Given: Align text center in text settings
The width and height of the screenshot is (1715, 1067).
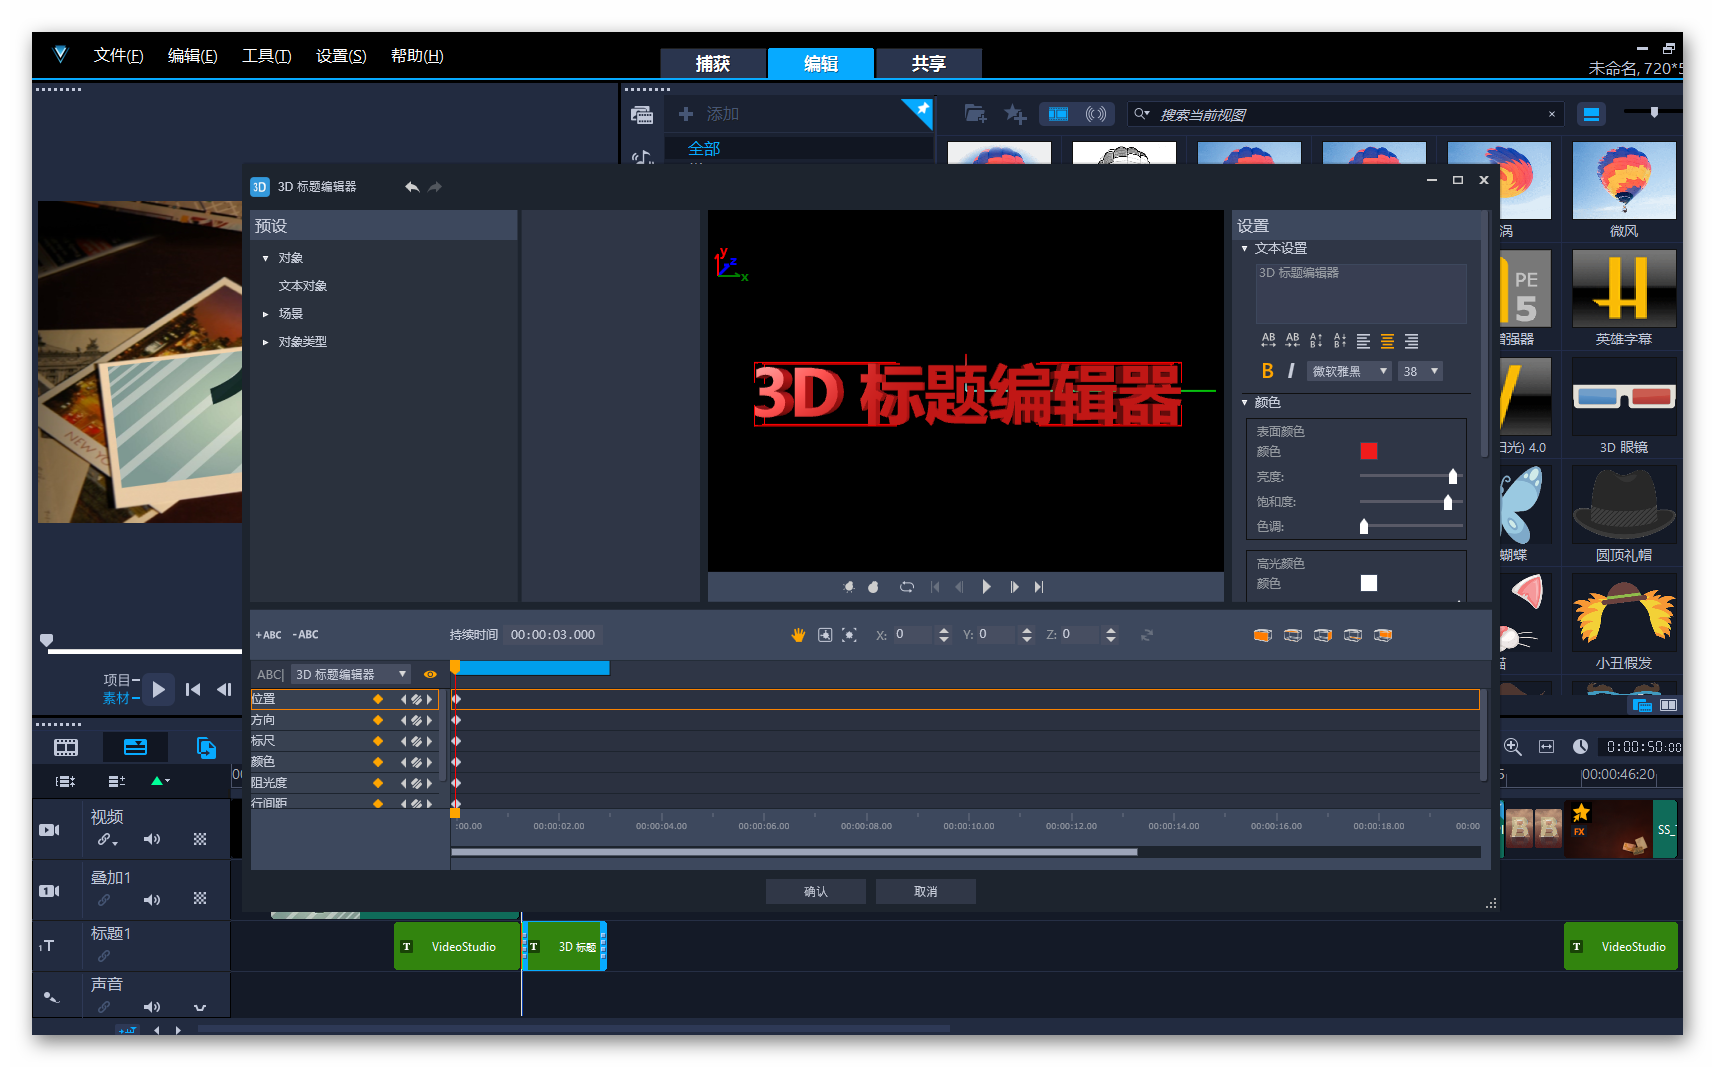Looking at the screenshot, I should coord(1387,341).
